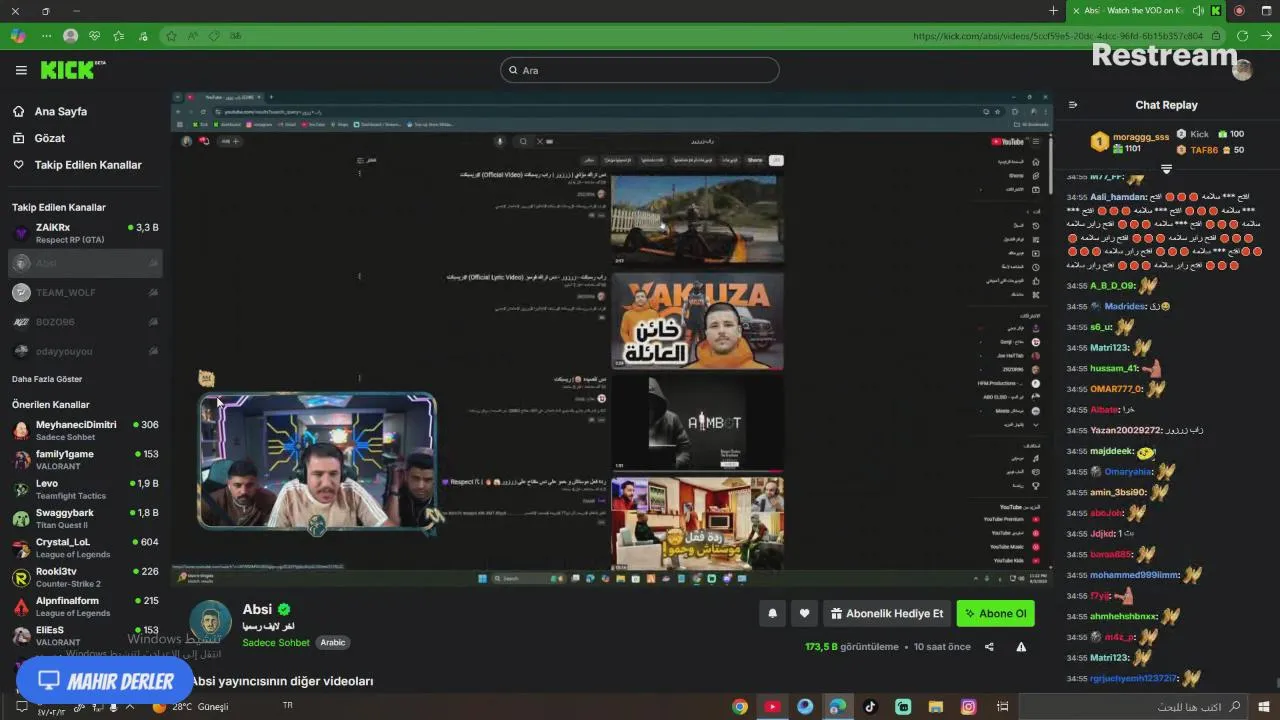Open Swaggybark Titan Quest II channel
This screenshot has height=720, width=1280.
(85, 518)
